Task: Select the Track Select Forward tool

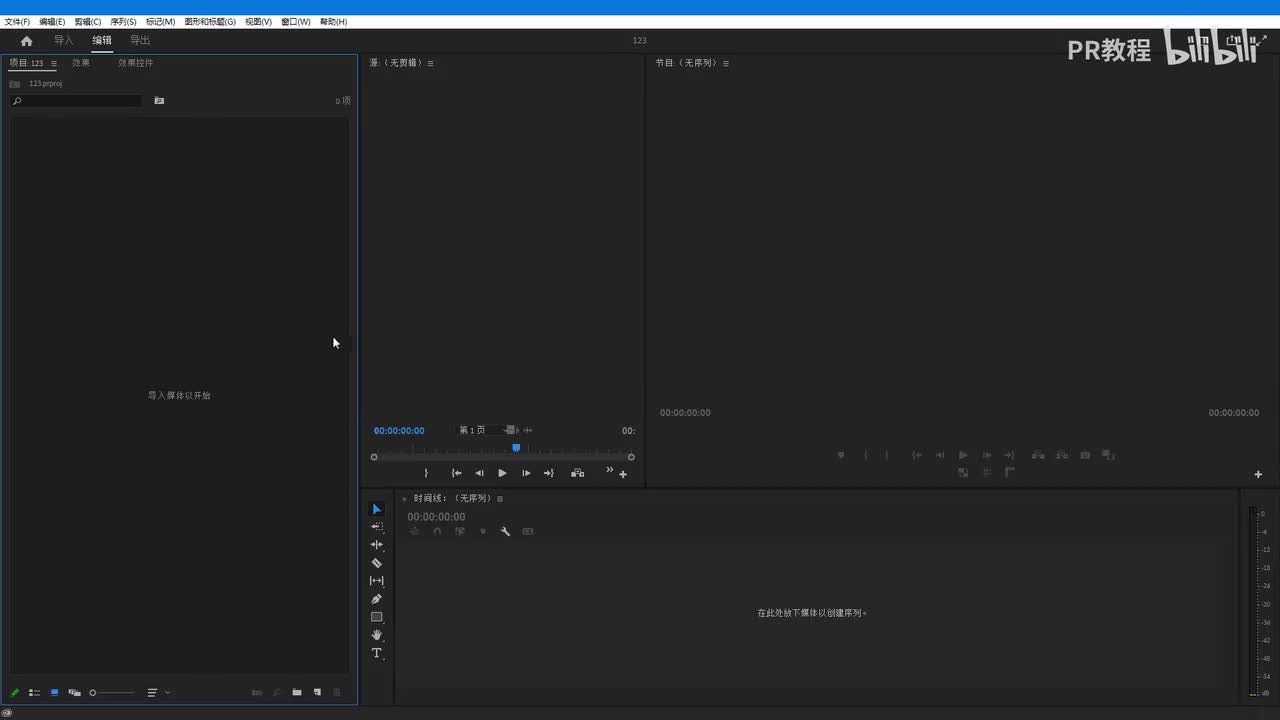Action: (377, 527)
